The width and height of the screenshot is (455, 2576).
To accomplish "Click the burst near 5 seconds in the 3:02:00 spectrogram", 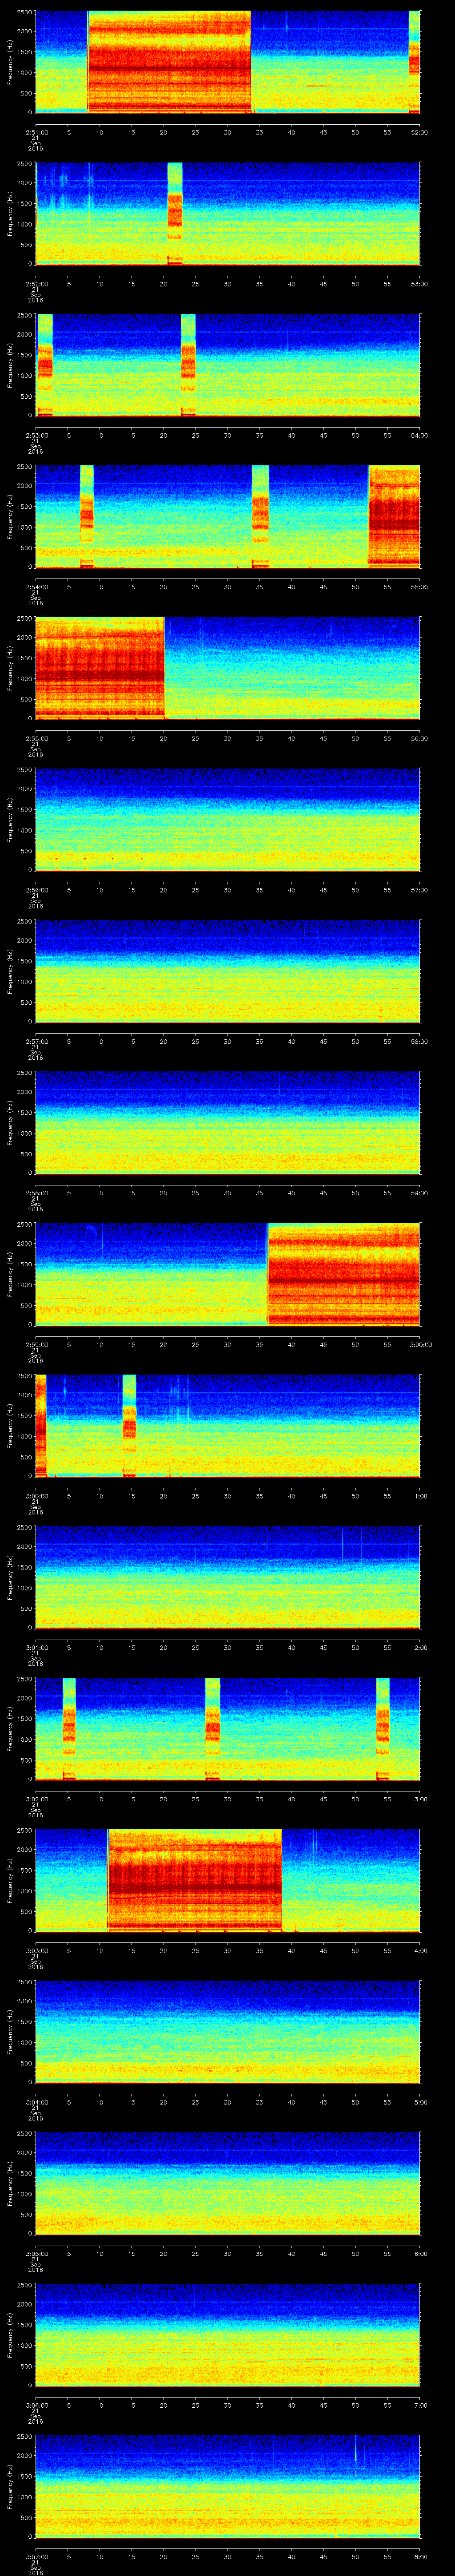I will 69,1728.
